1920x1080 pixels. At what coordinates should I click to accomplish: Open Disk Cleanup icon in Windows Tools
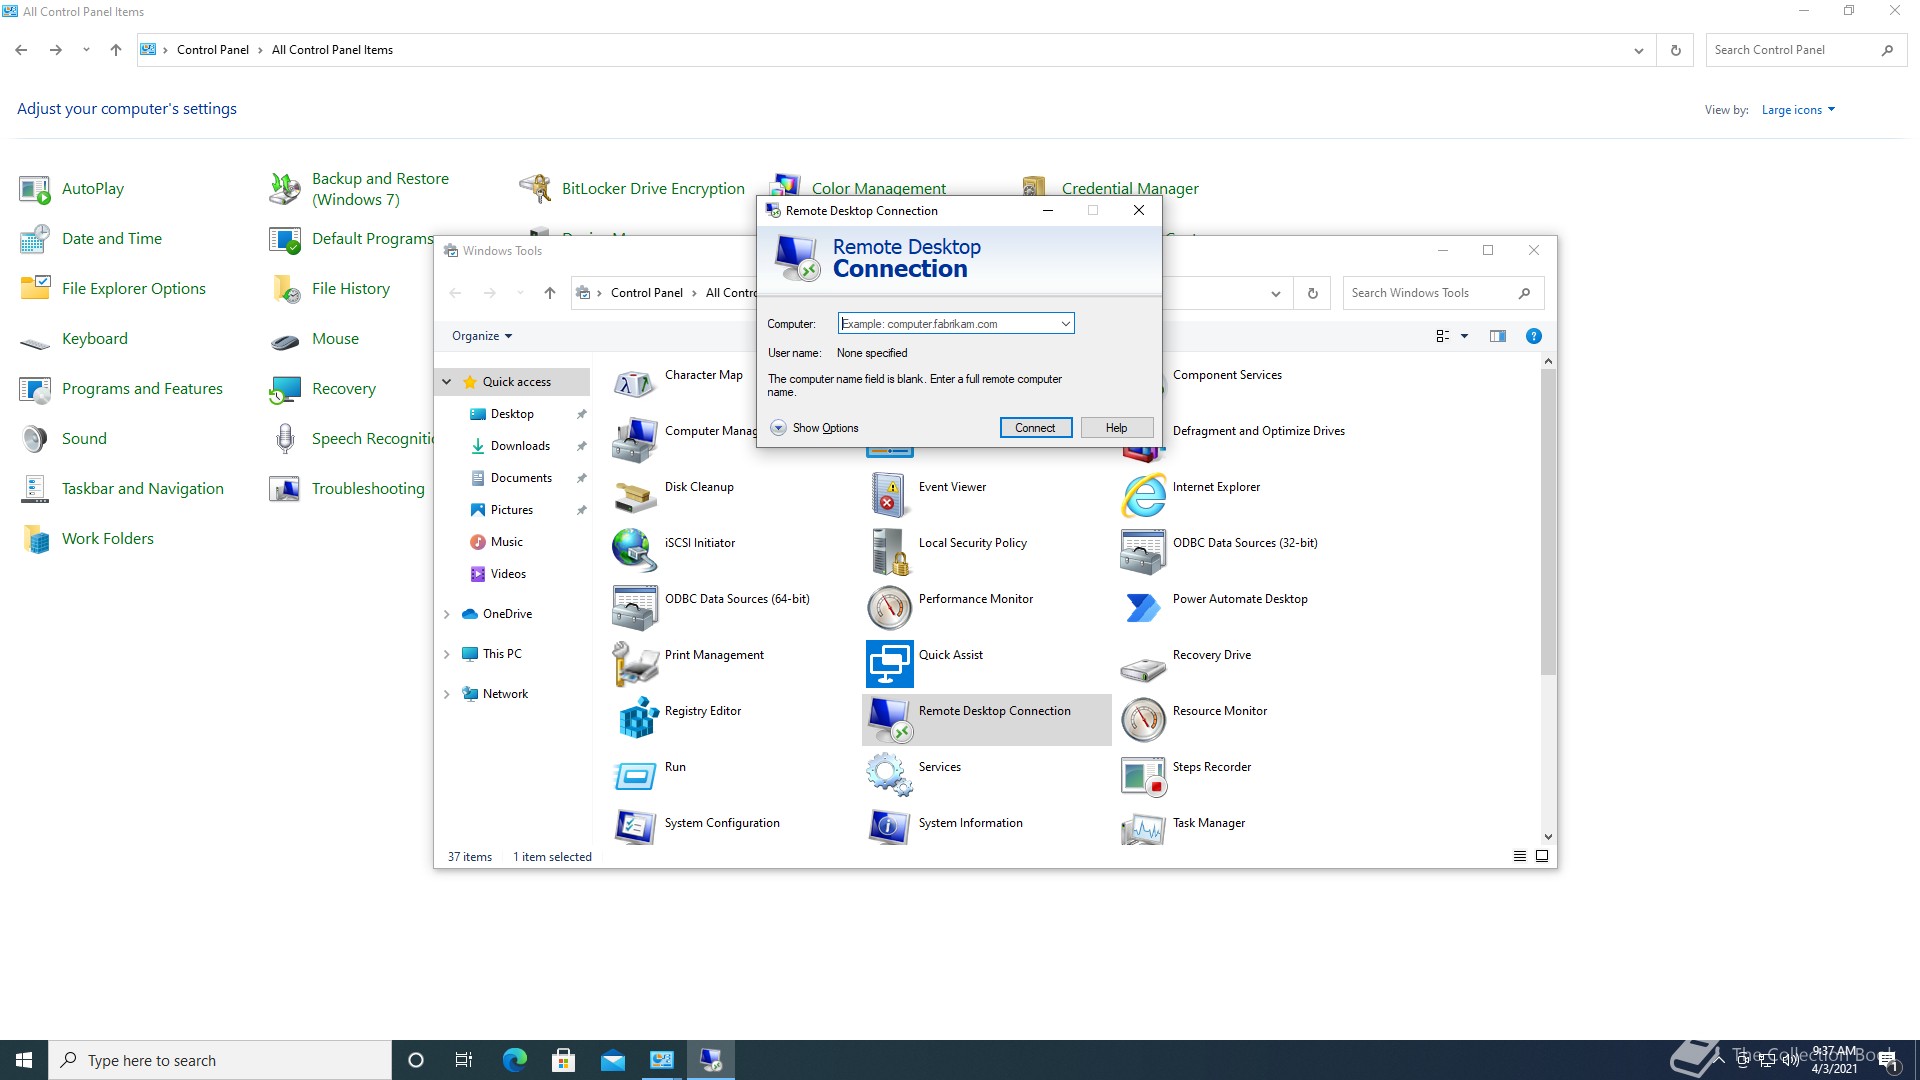(x=635, y=496)
